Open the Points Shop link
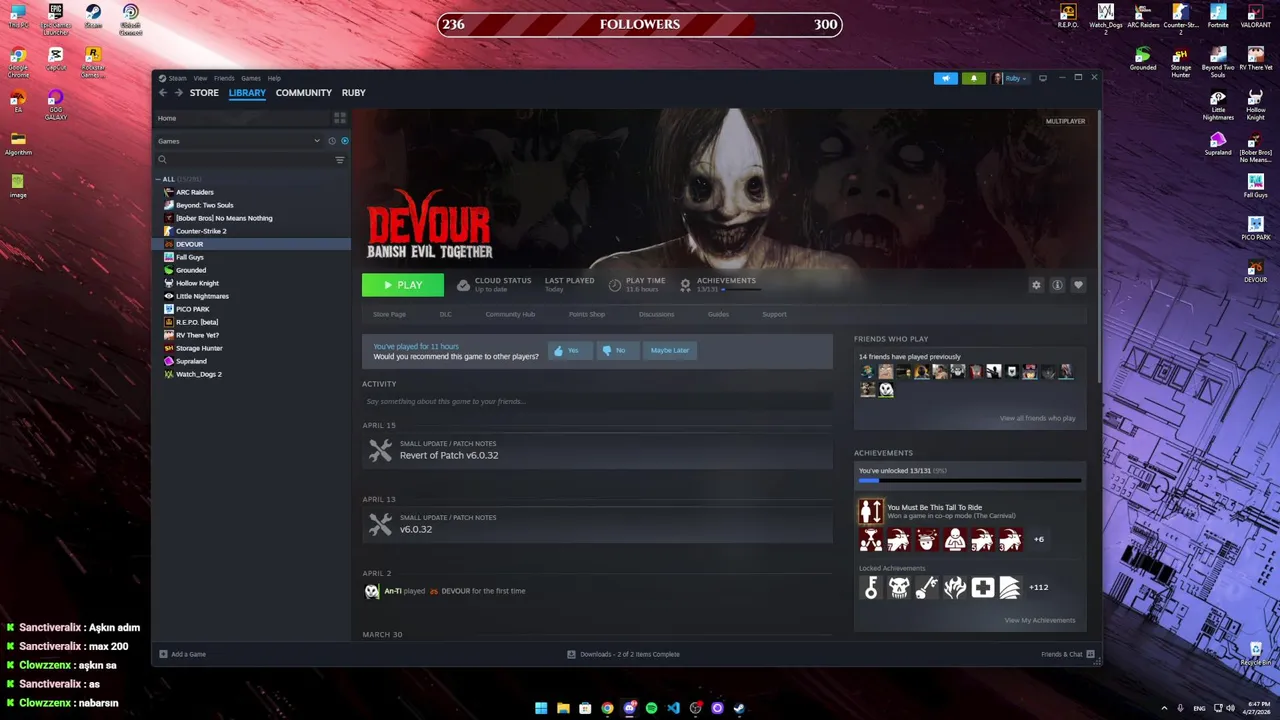This screenshot has height=720, width=1280. coord(587,314)
